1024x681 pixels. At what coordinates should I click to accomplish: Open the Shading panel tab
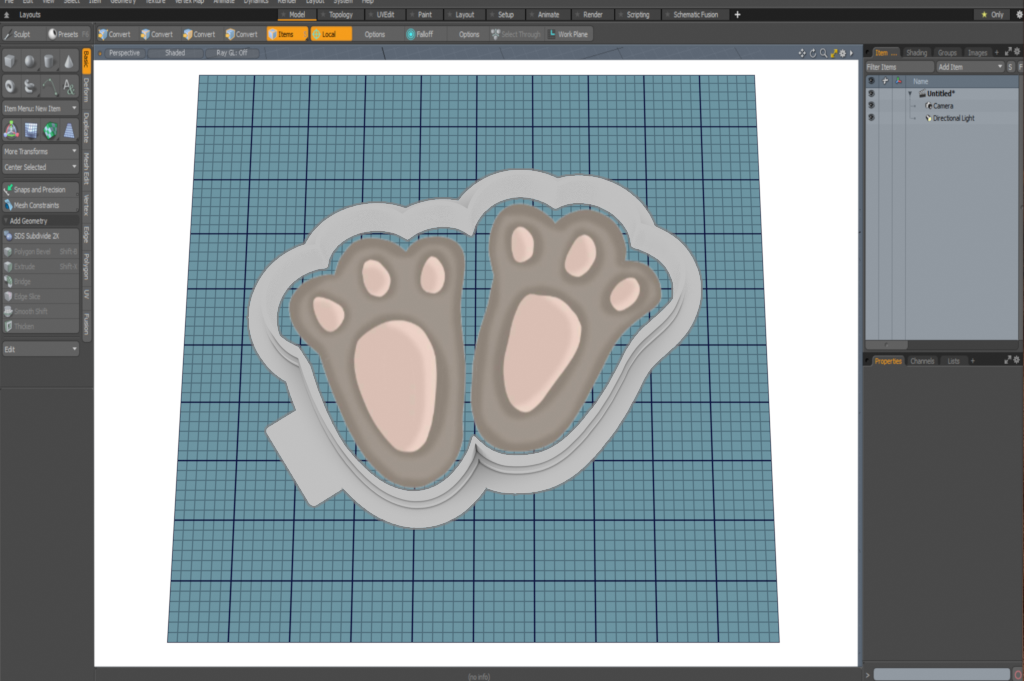916,52
